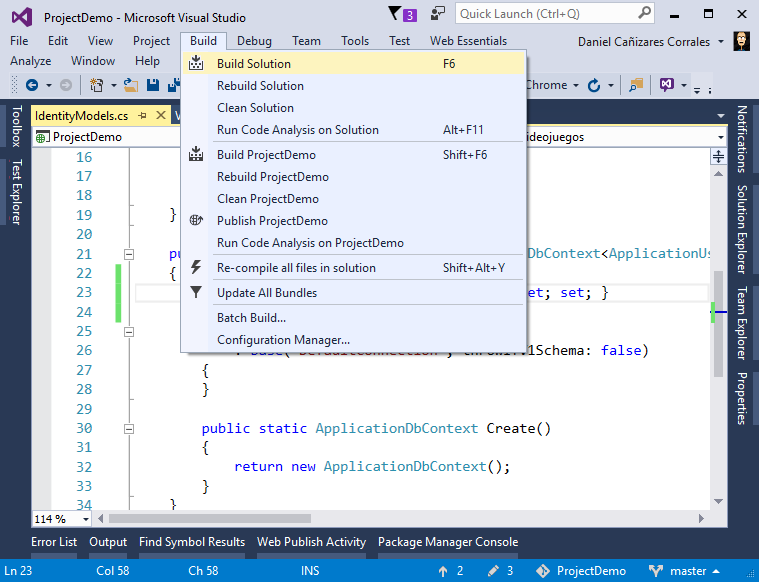Click the master branch icon in the status bar

tap(656, 571)
